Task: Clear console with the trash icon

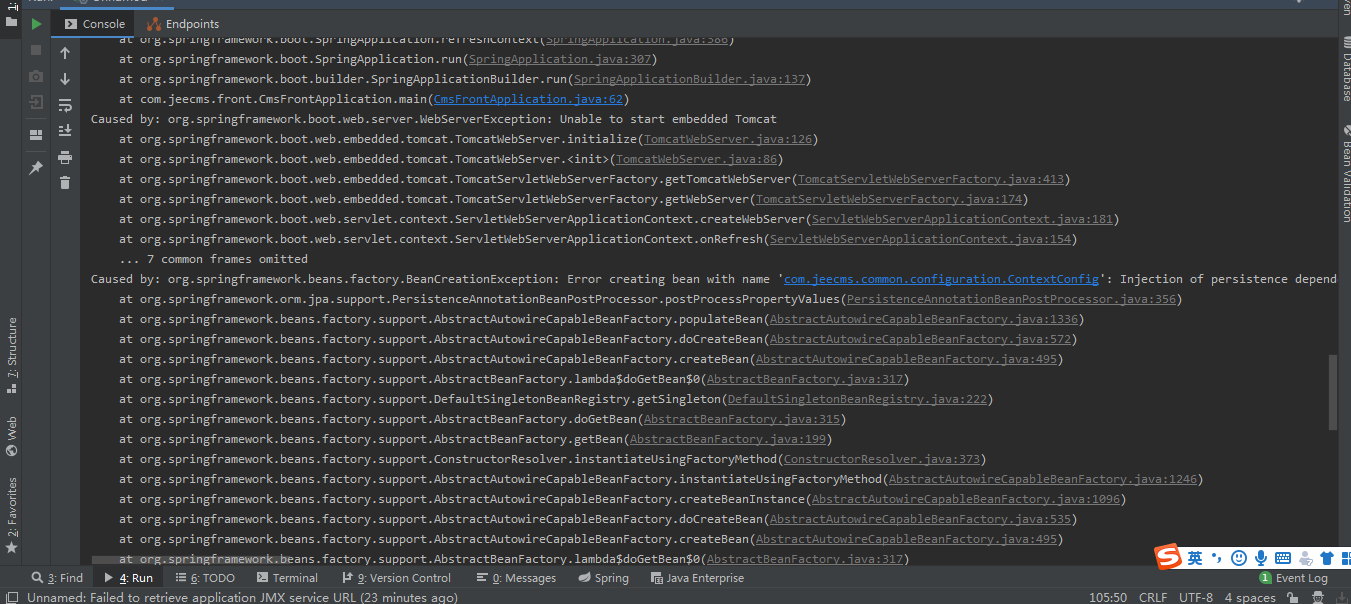Action: click(65, 183)
